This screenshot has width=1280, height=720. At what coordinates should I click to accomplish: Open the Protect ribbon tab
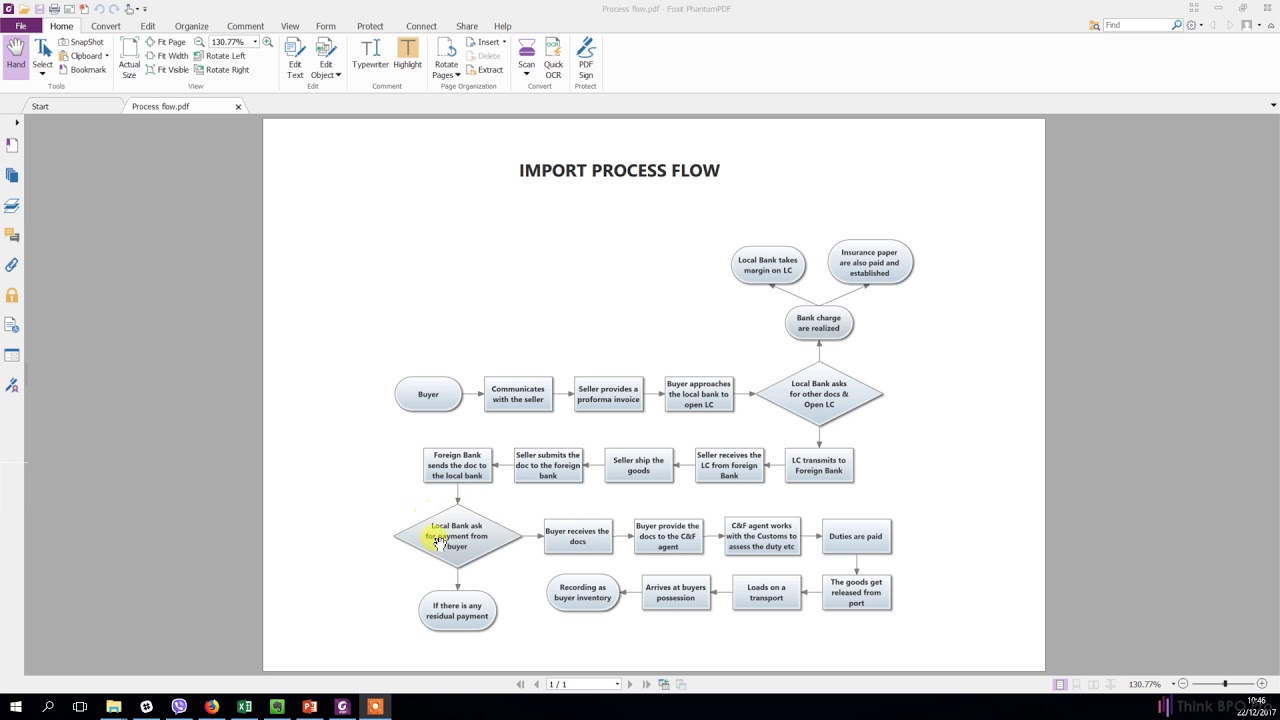click(x=370, y=26)
